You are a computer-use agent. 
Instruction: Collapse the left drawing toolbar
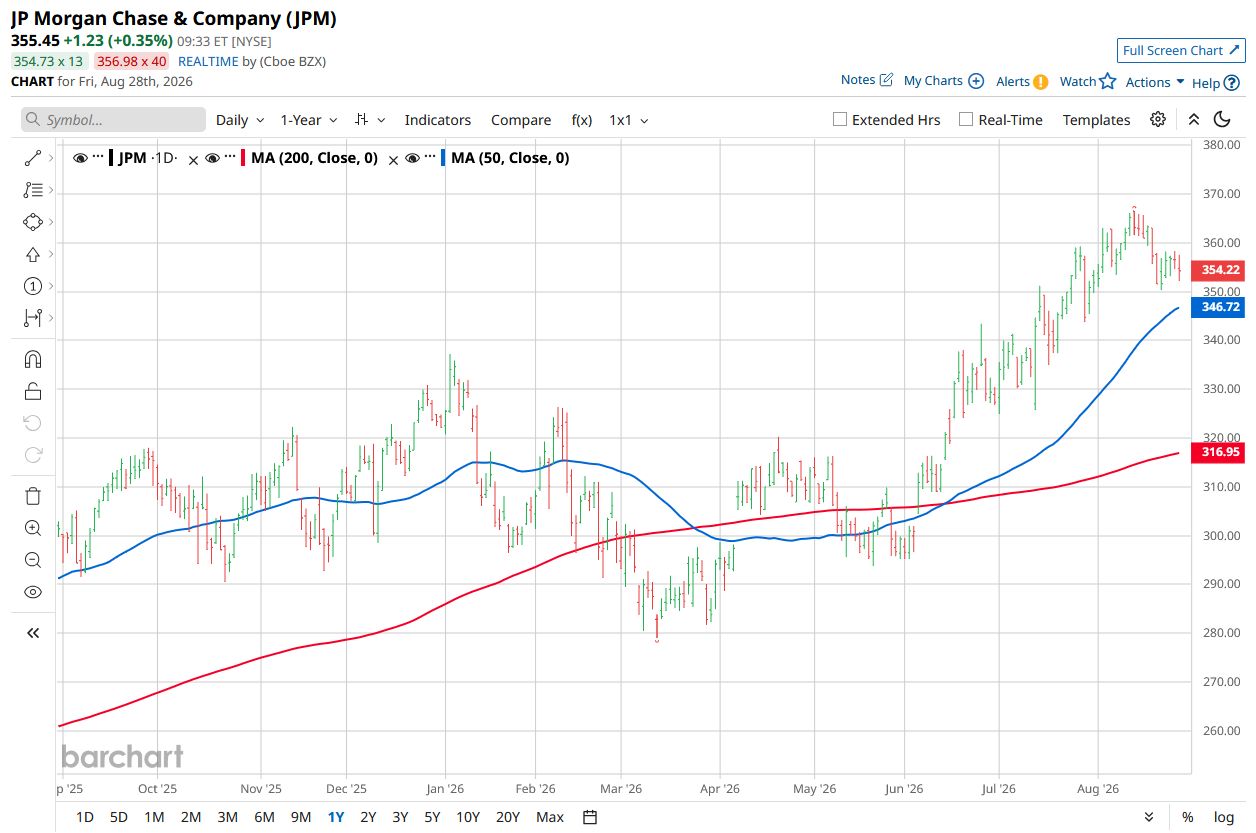(x=33, y=632)
